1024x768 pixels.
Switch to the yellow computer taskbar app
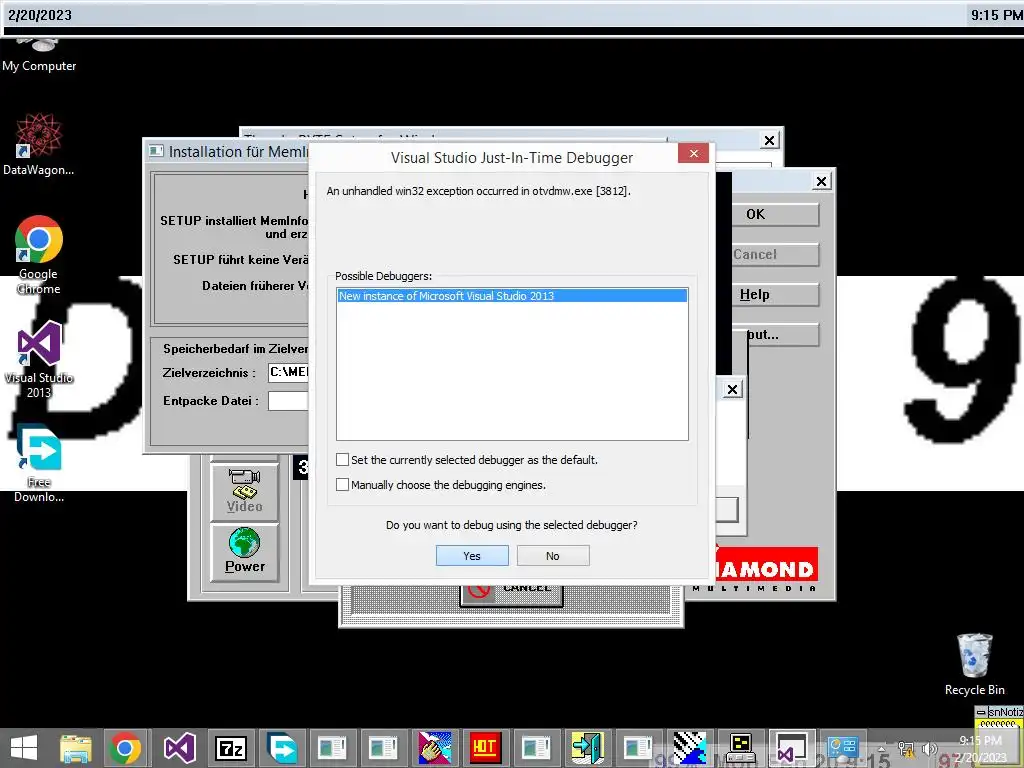[x=741, y=748]
